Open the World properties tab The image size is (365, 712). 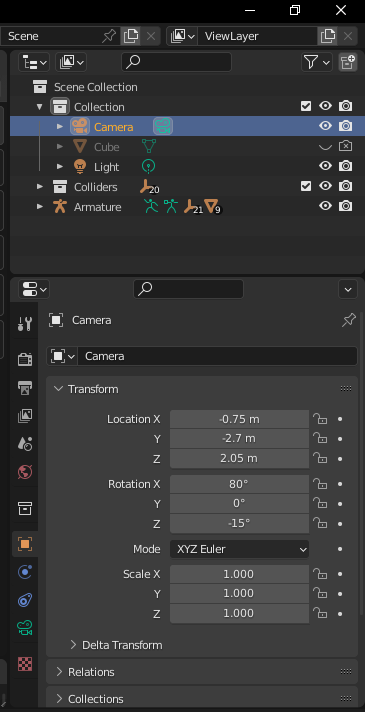tap(25, 472)
